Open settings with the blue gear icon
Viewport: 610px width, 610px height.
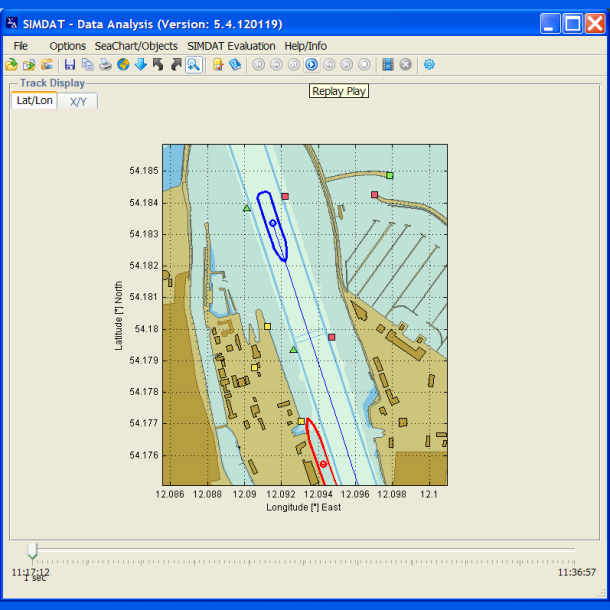click(x=429, y=65)
